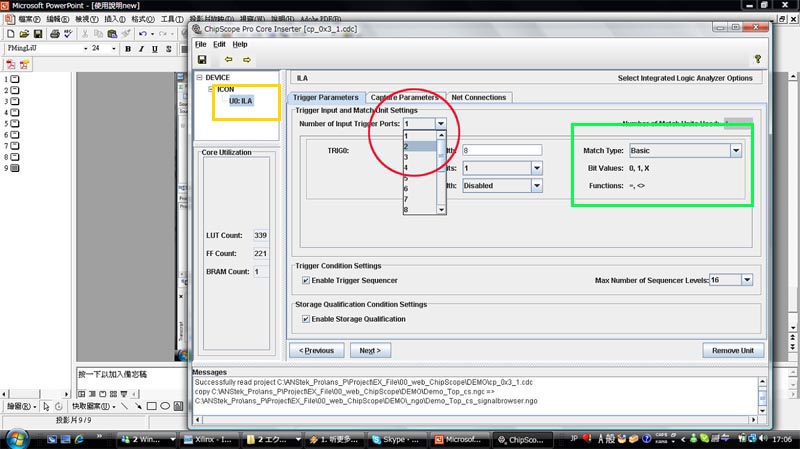
Task: Switch to the Trigger Parameters tab
Action: click(326, 97)
